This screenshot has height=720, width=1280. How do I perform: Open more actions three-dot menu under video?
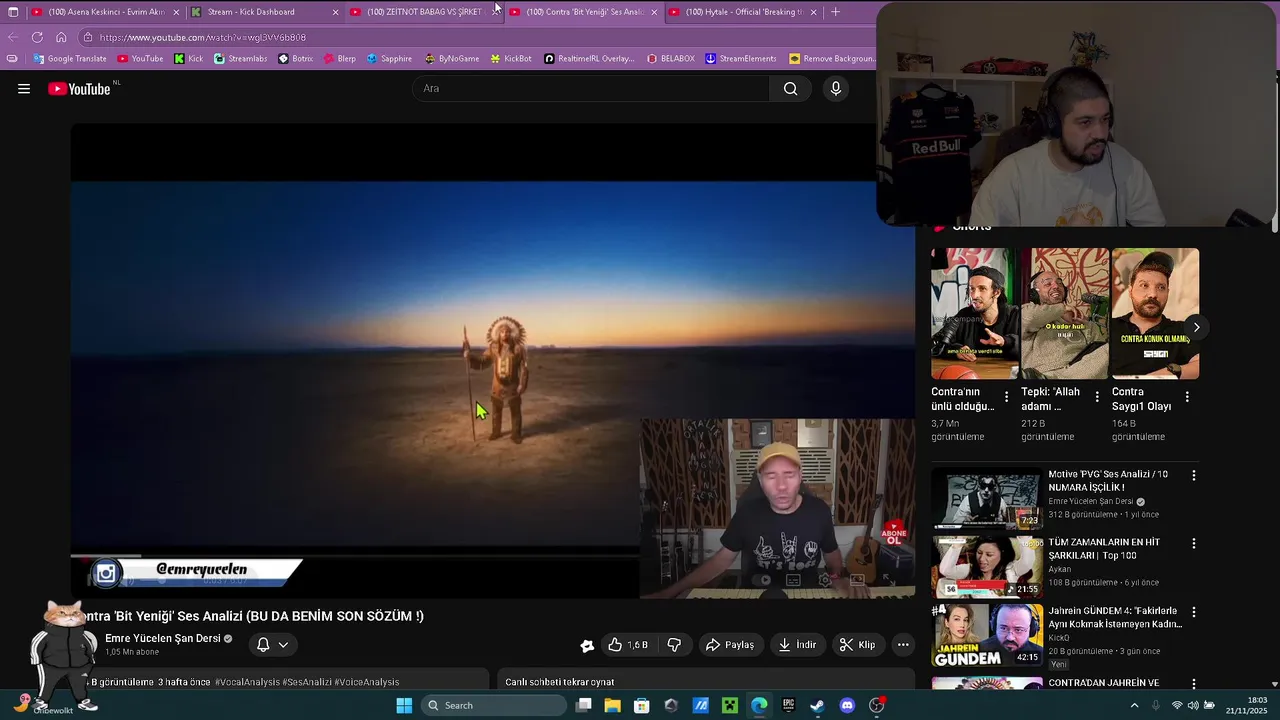coord(903,645)
